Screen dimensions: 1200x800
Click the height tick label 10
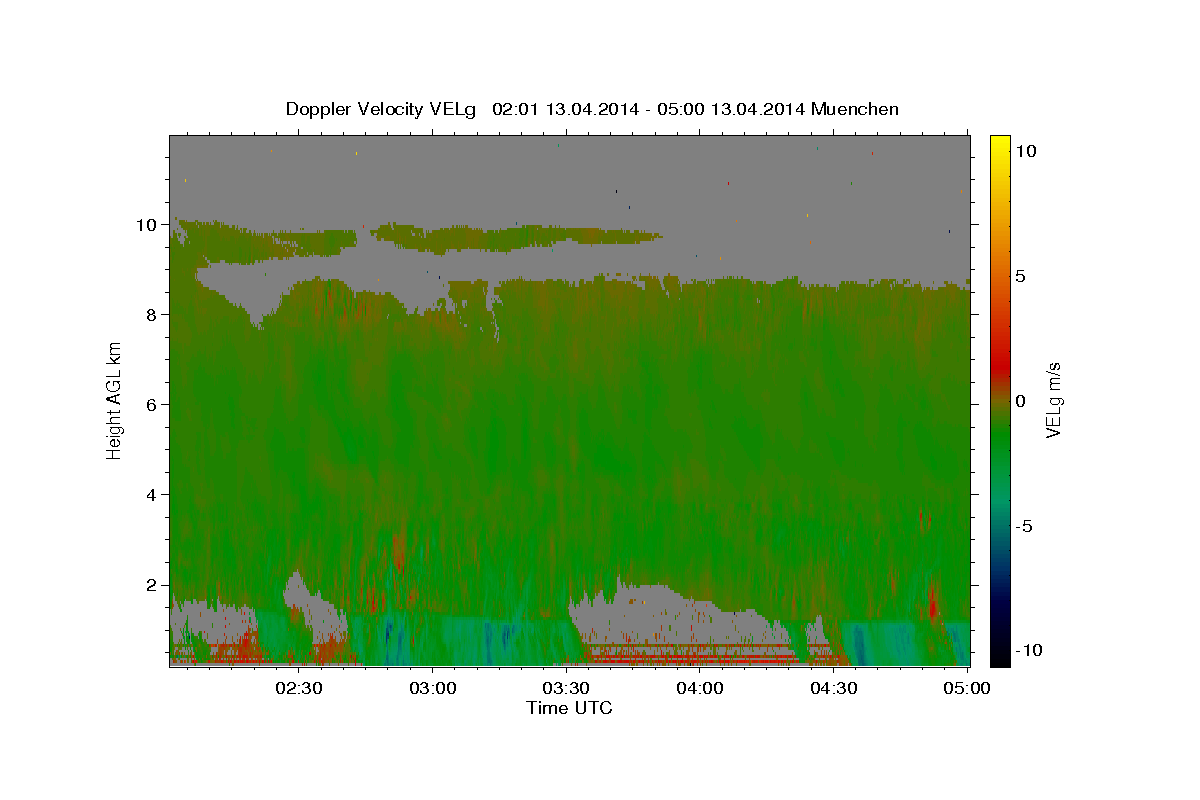click(x=148, y=225)
